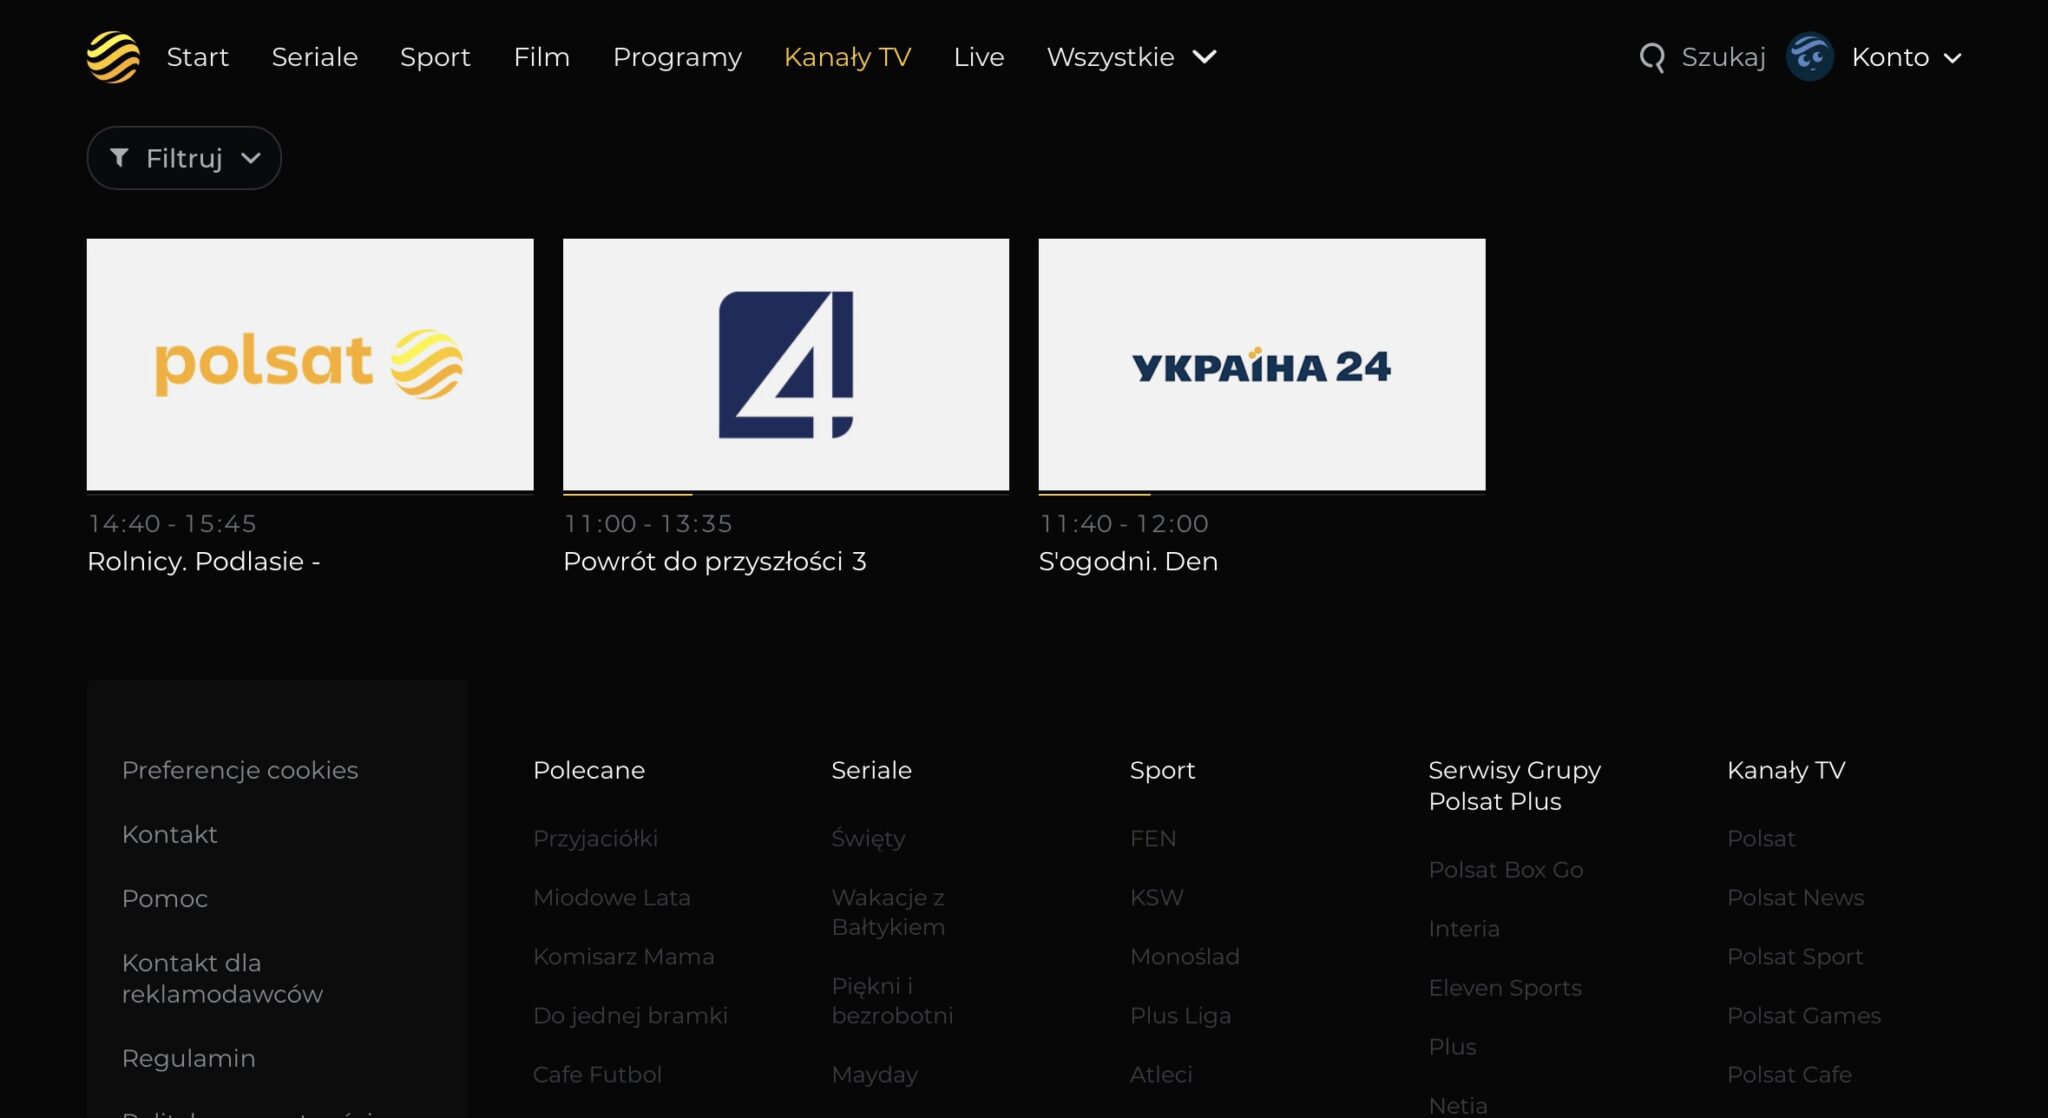Expand the Konto dropdown
This screenshot has width=2048, height=1118.
tap(1908, 57)
